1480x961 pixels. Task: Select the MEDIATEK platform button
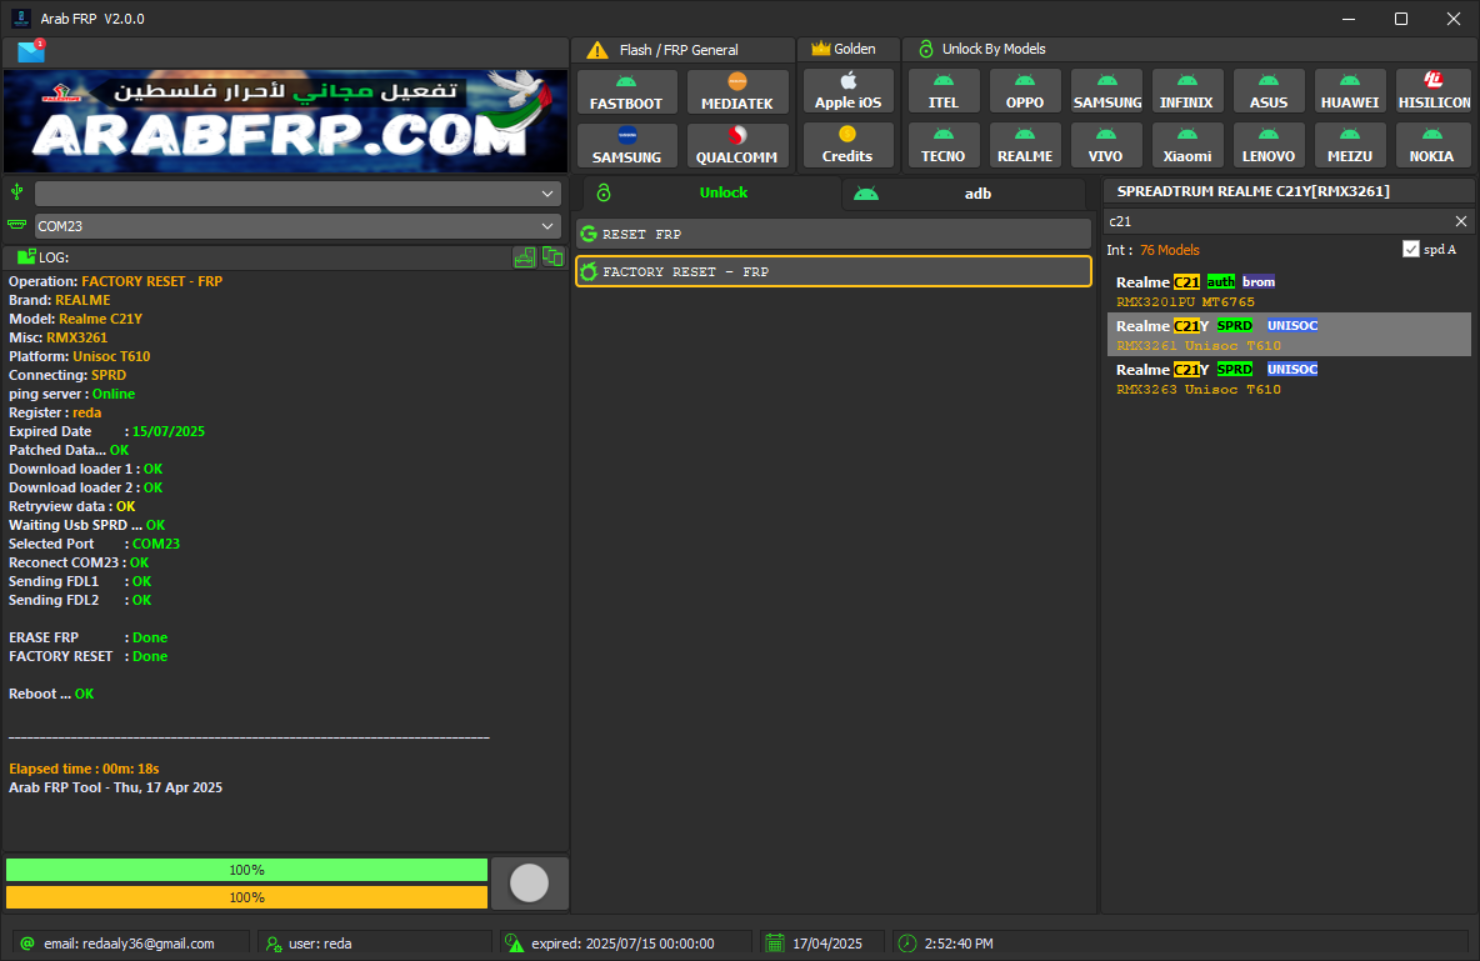pyautogui.click(x=737, y=92)
